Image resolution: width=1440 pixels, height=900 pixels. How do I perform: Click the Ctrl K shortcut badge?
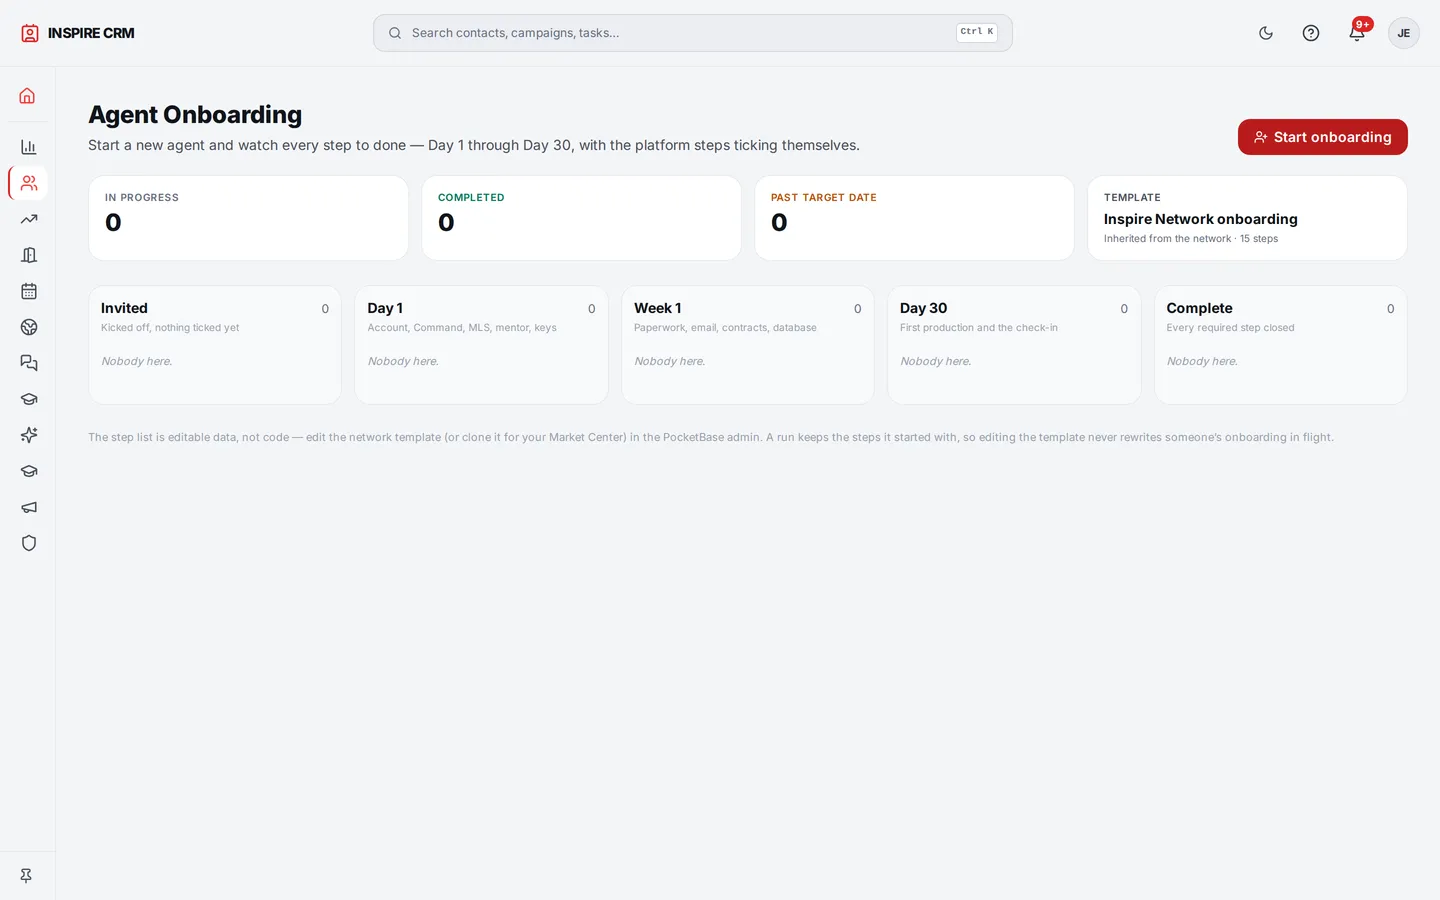976,32
